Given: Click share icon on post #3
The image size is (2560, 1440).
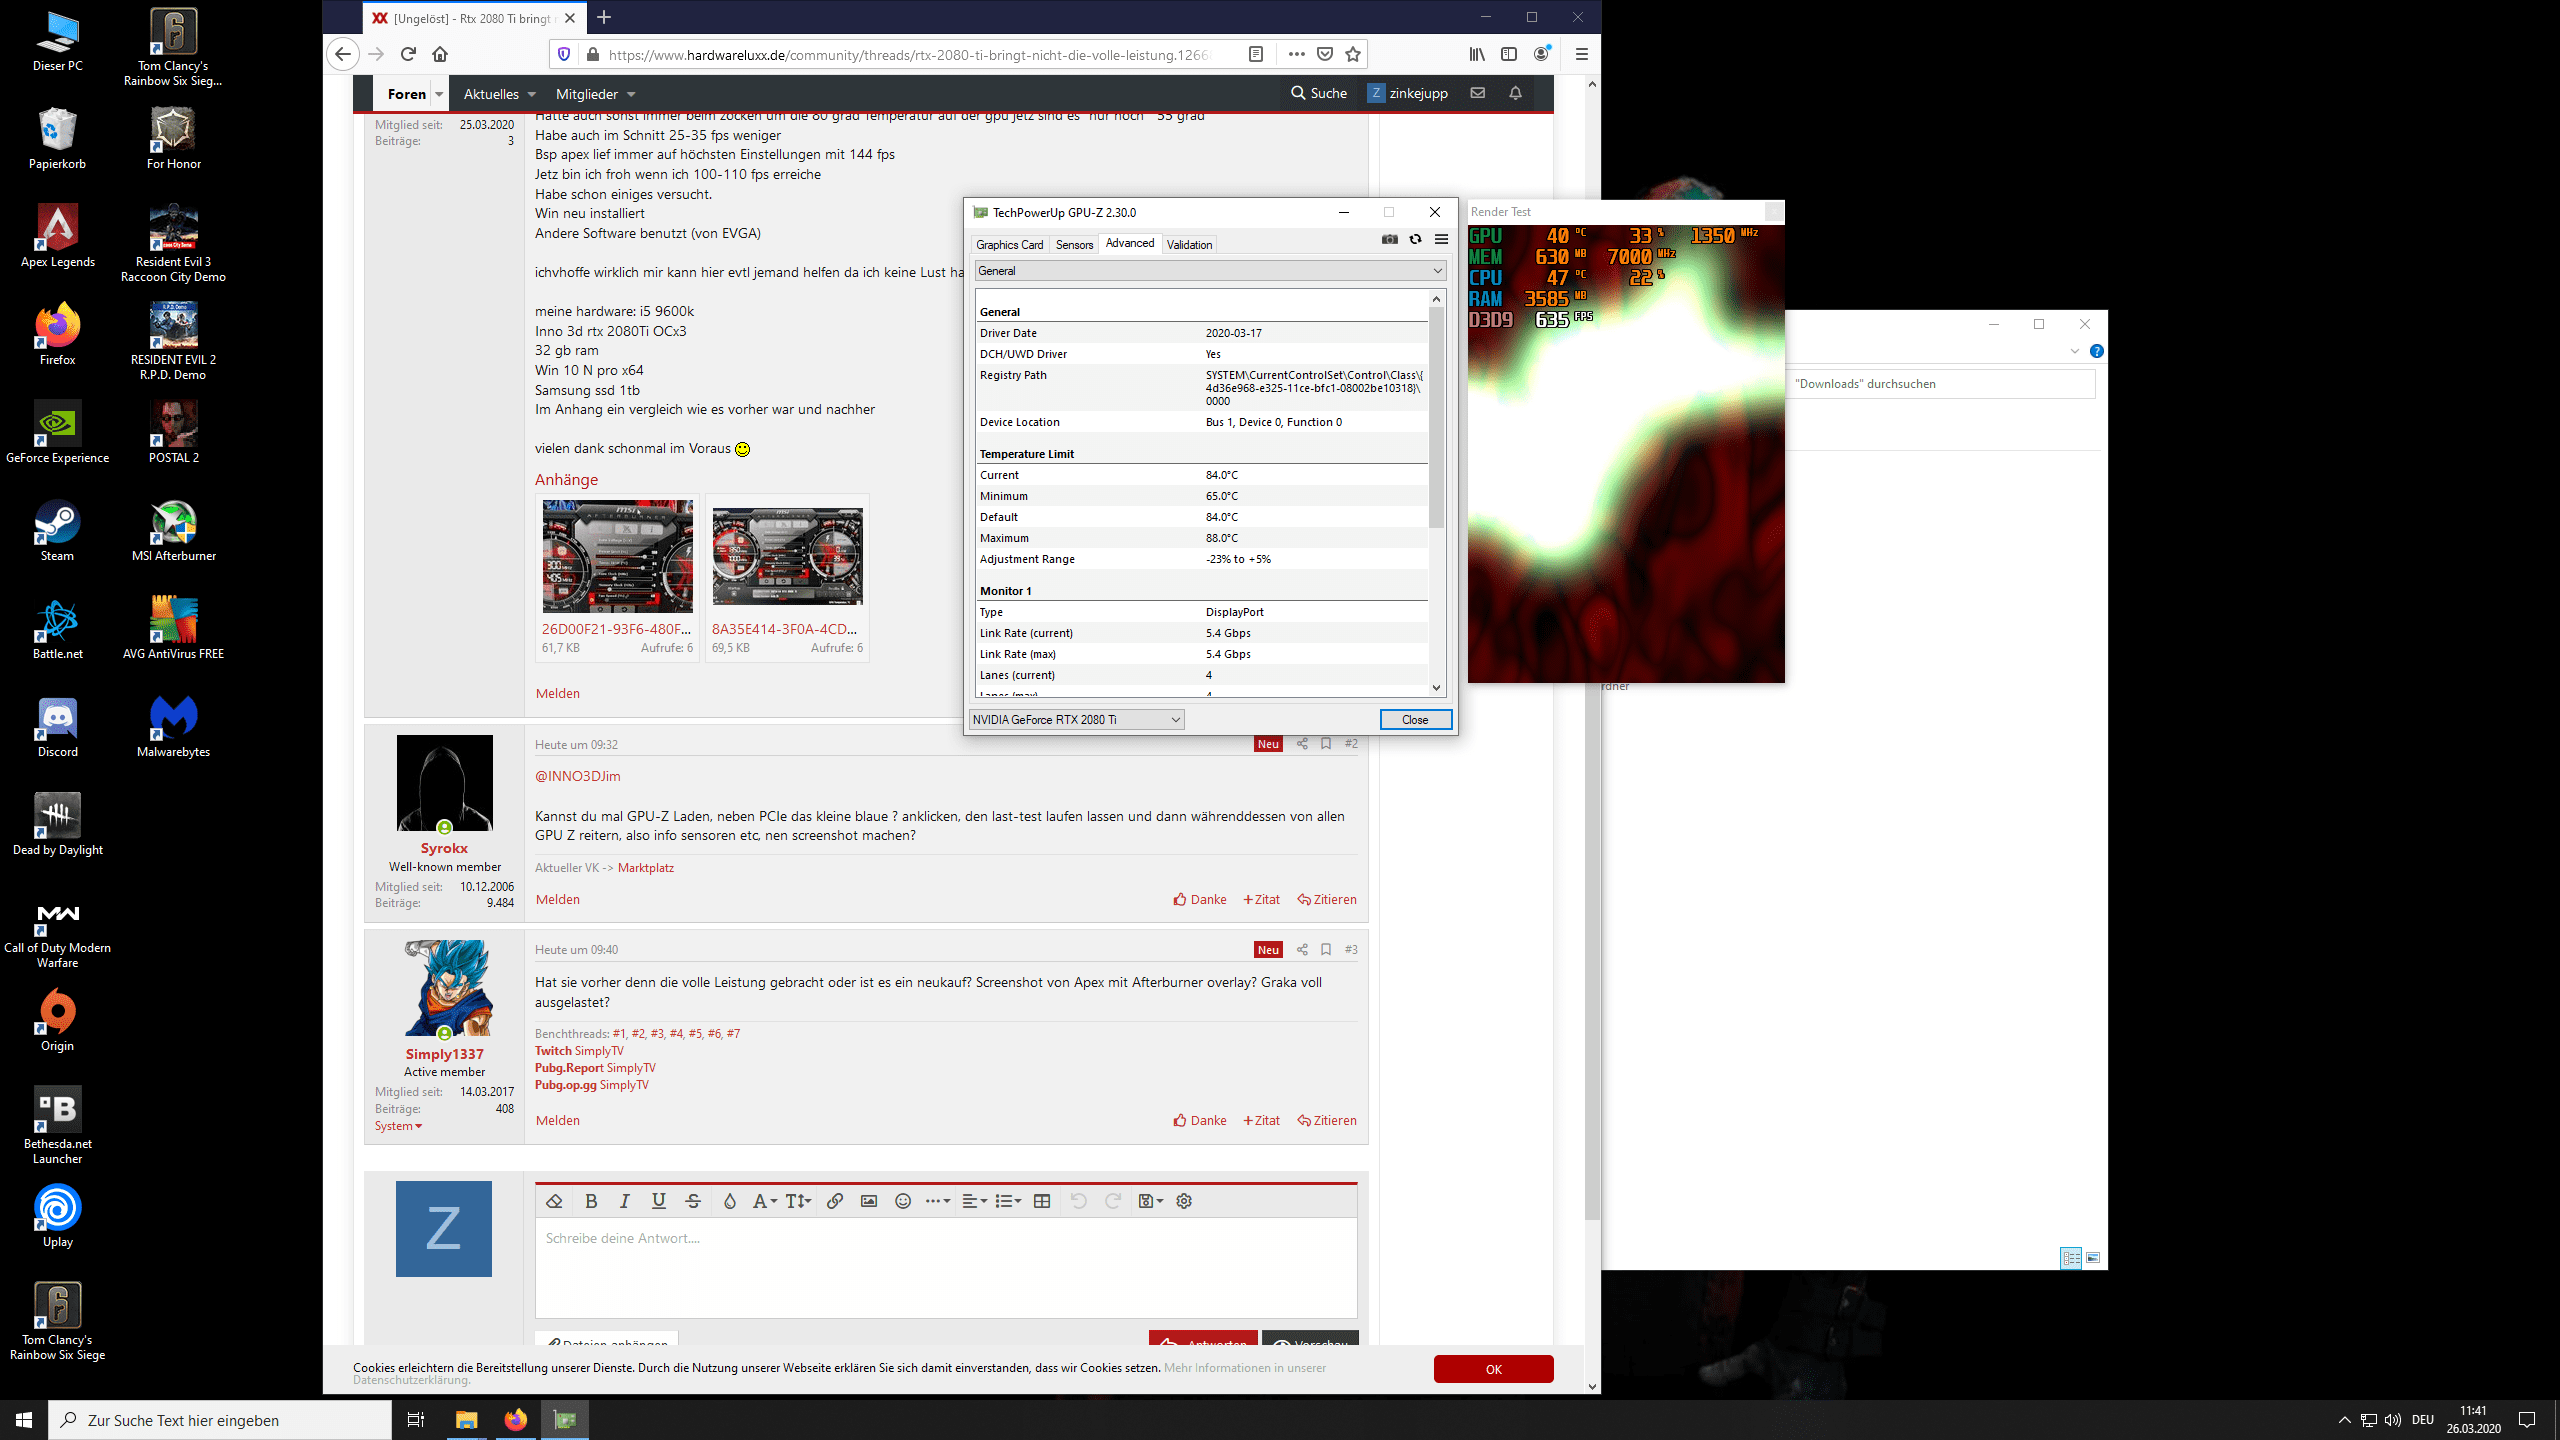Looking at the screenshot, I should [1302, 949].
